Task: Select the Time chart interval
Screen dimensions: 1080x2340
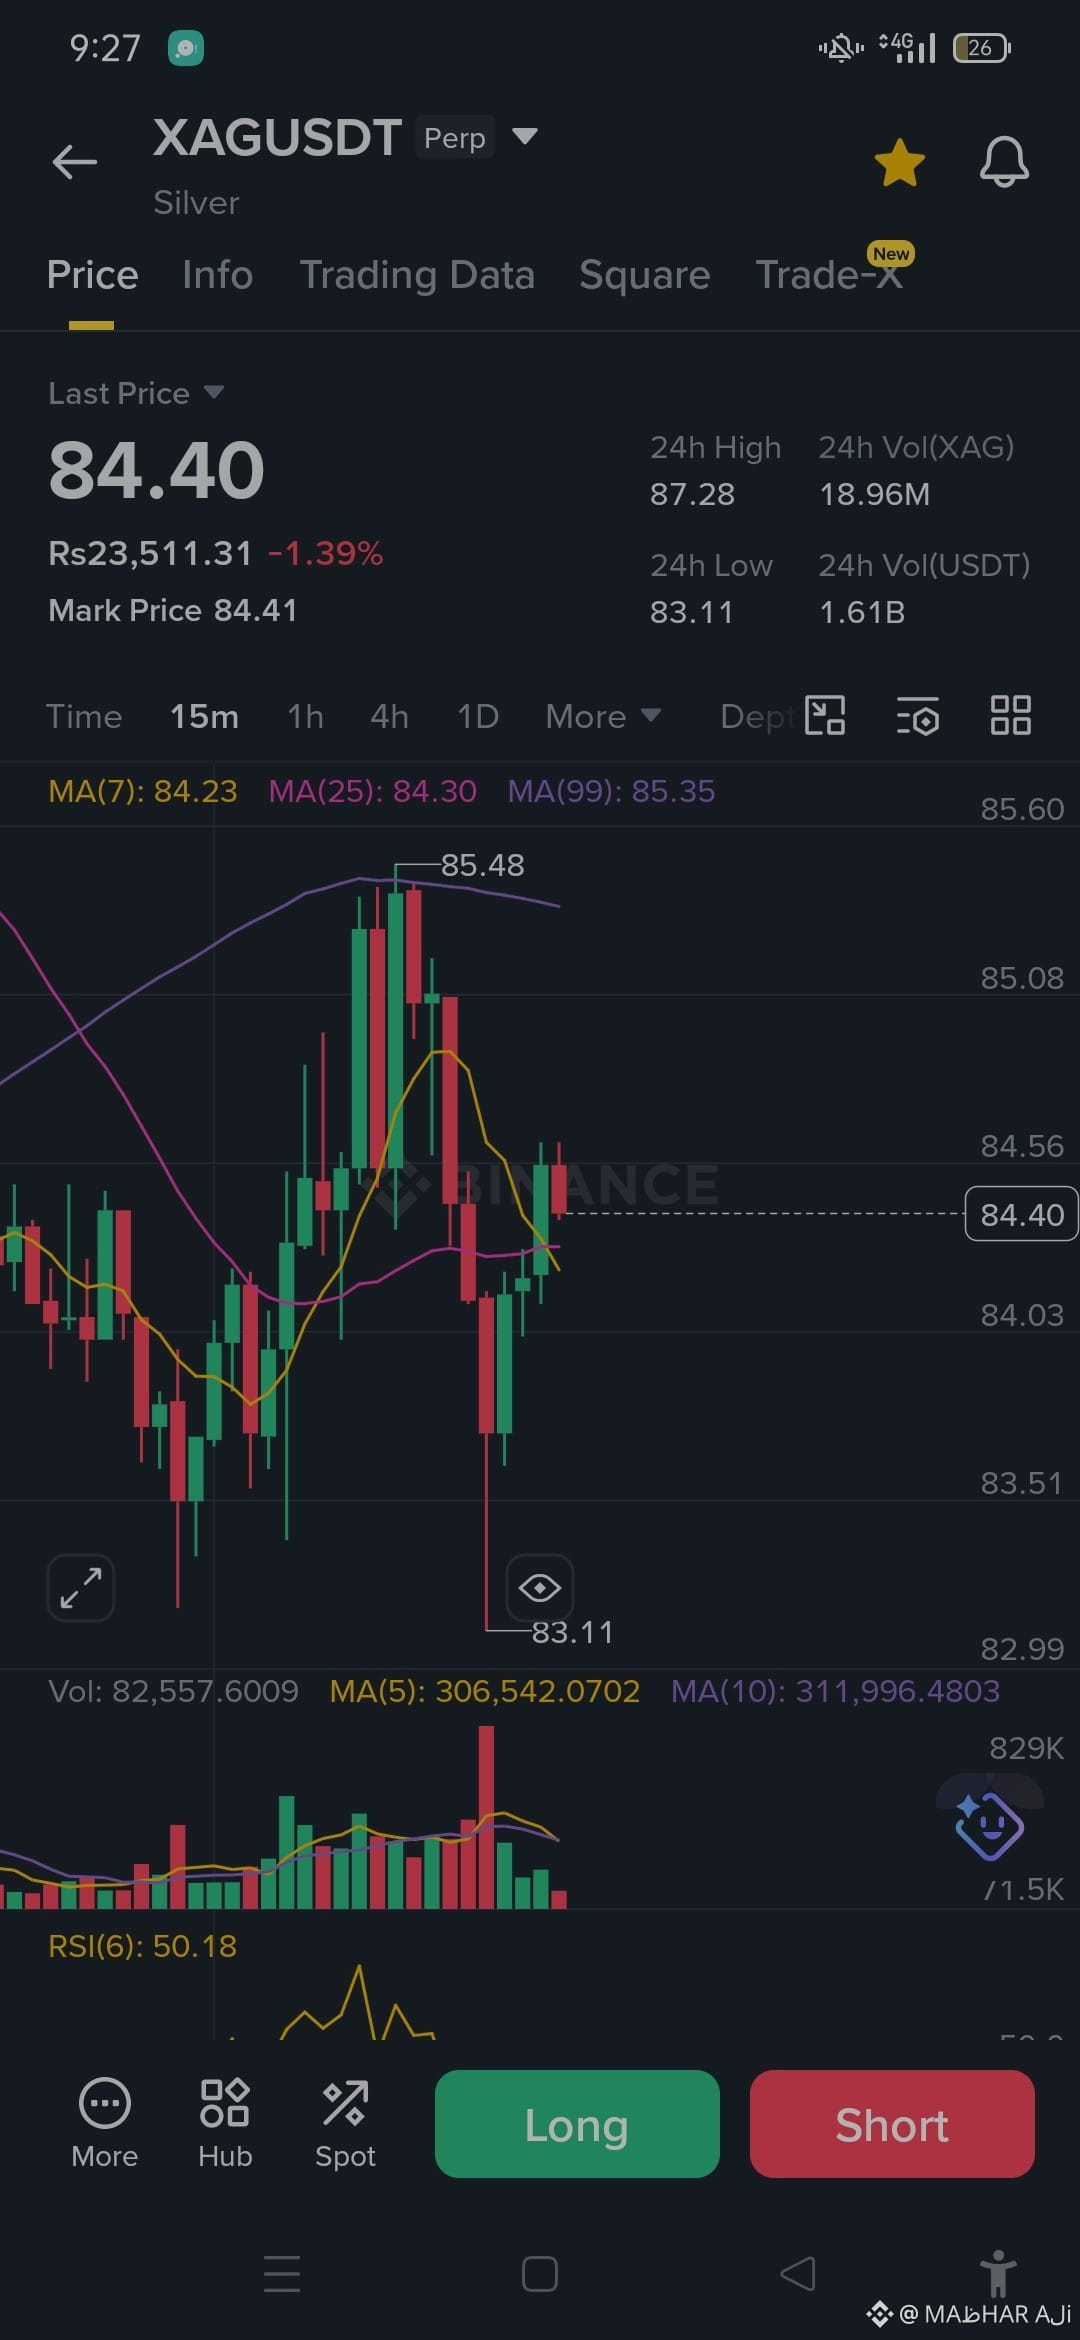Action: (84, 717)
